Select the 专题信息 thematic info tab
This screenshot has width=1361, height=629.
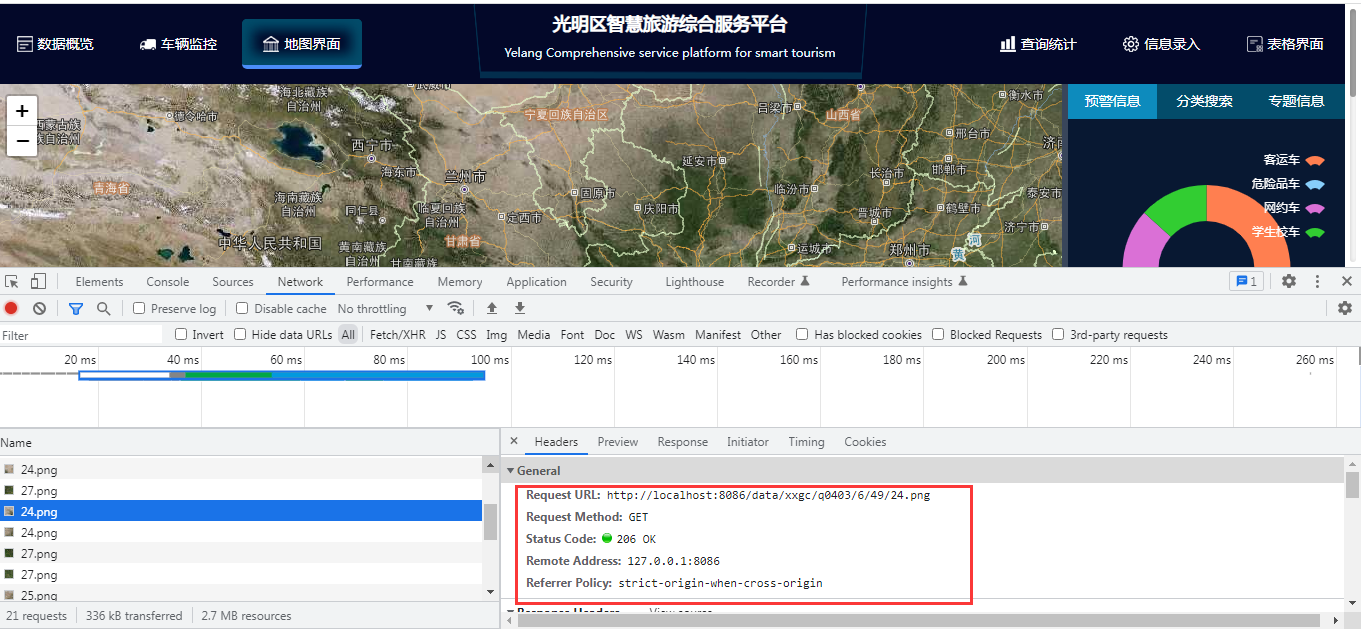[1296, 101]
